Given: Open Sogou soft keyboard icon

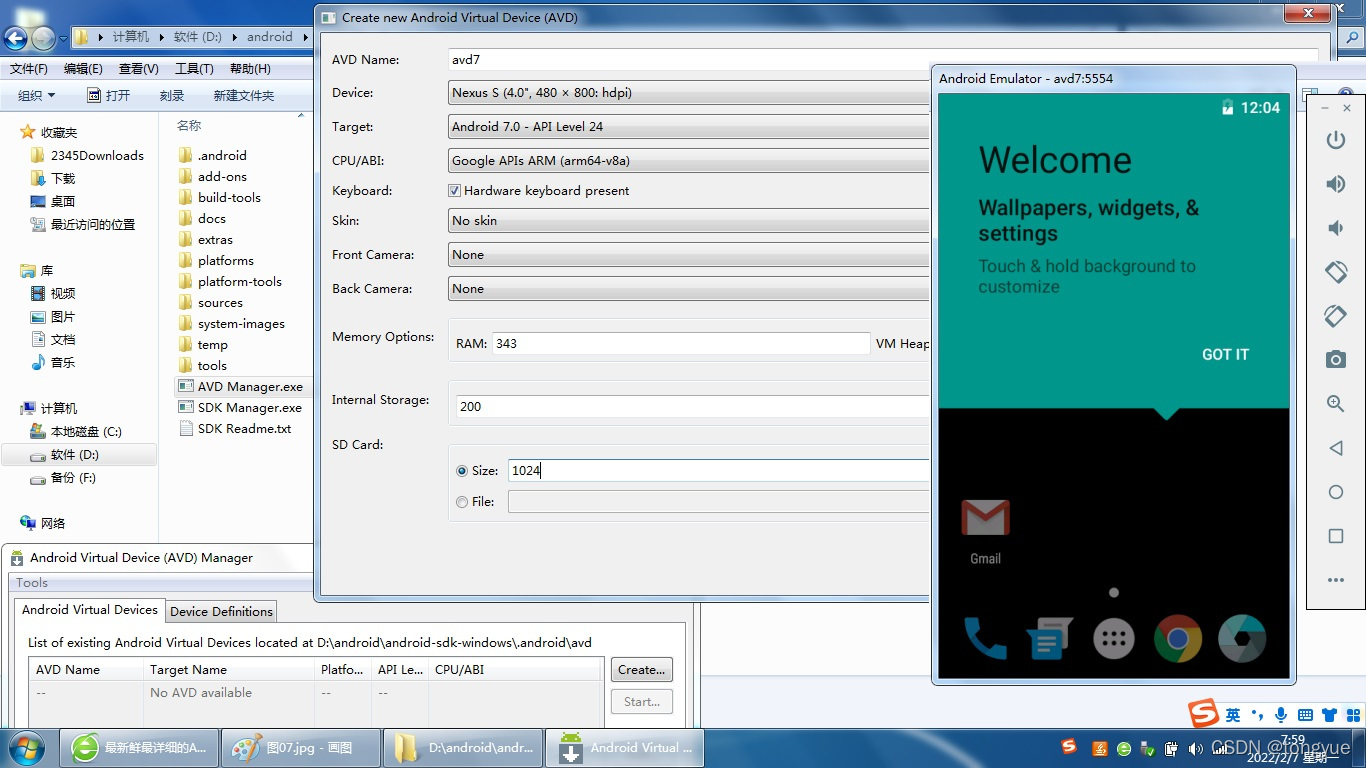Looking at the screenshot, I should click(x=1305, y=715).
